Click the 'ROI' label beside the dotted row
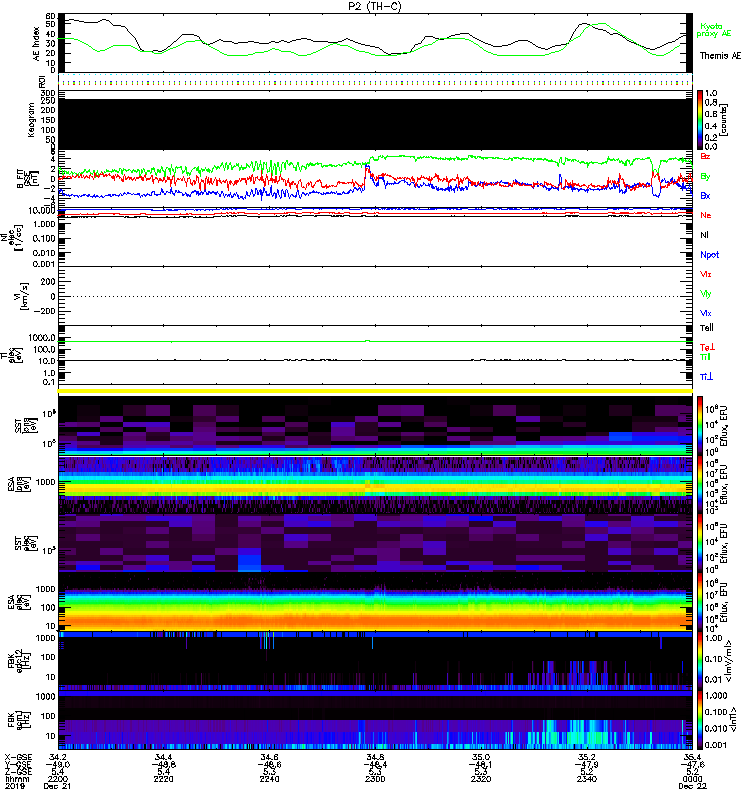The height and width of the screenshot is (800, 750). pyautogui.click(x=42, y=82)
